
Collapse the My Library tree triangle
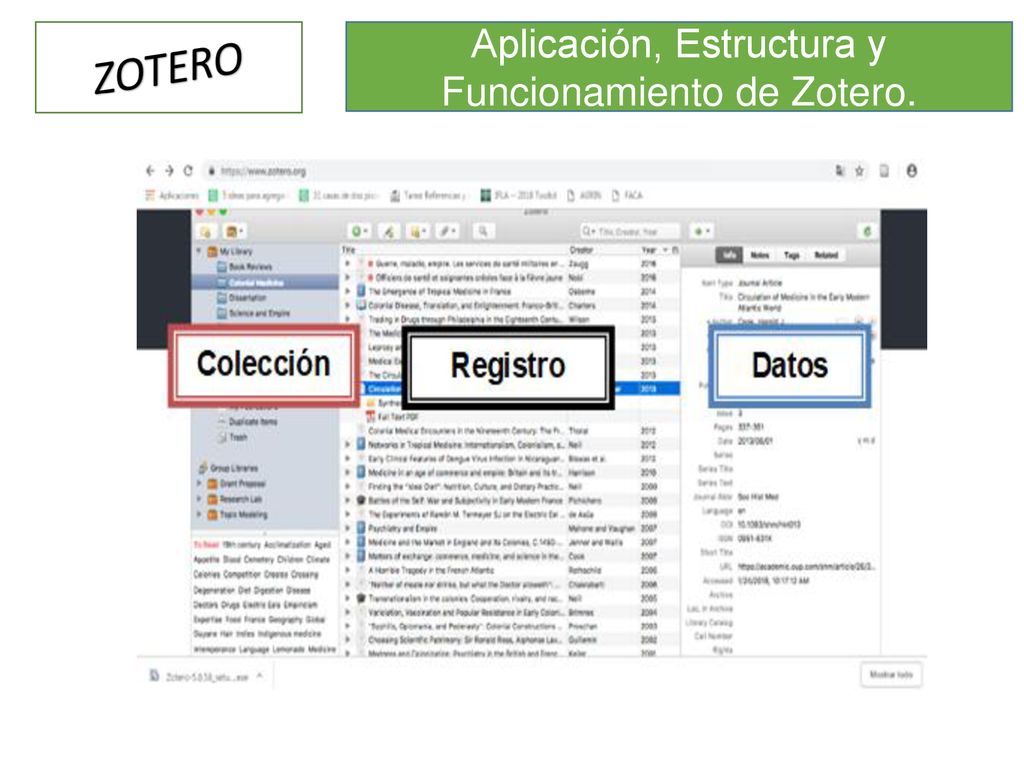[x=199, y=251]
